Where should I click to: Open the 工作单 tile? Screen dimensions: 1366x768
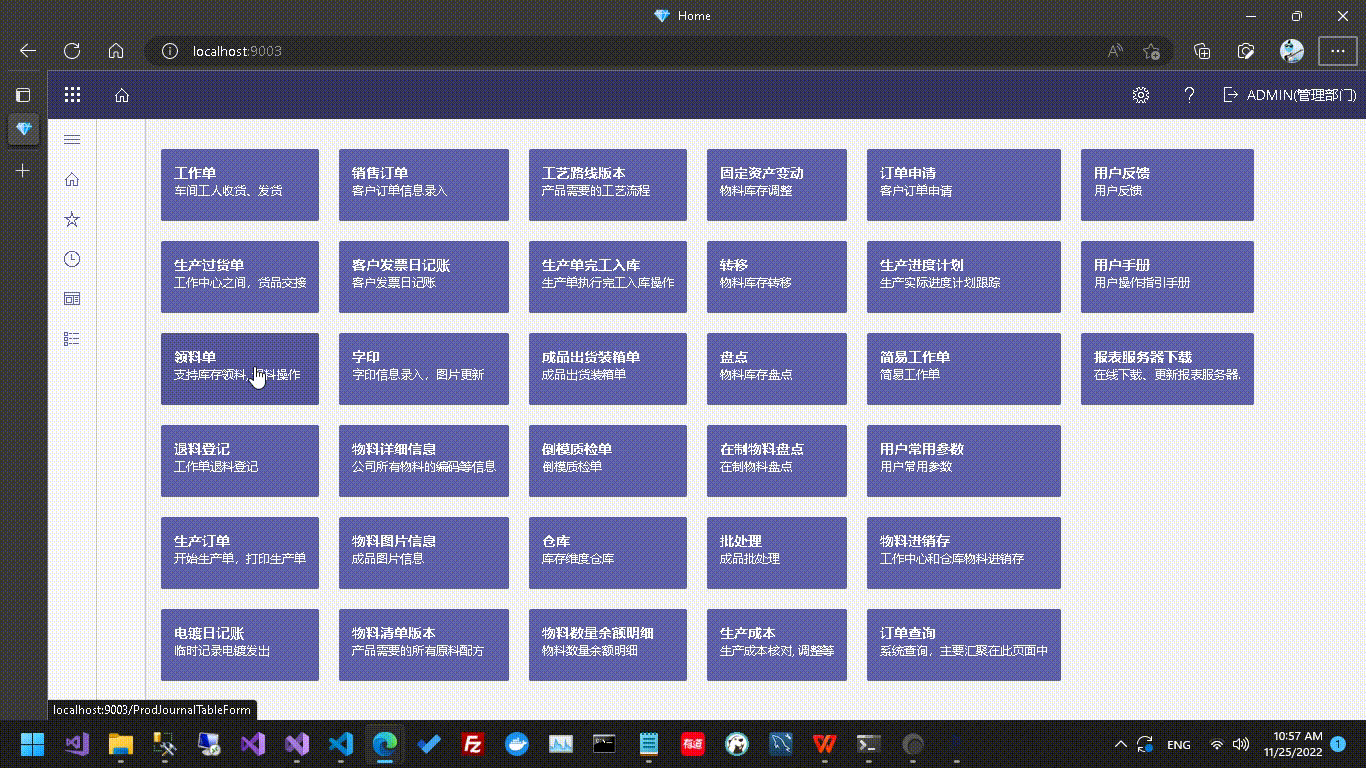tap(240, 185)
